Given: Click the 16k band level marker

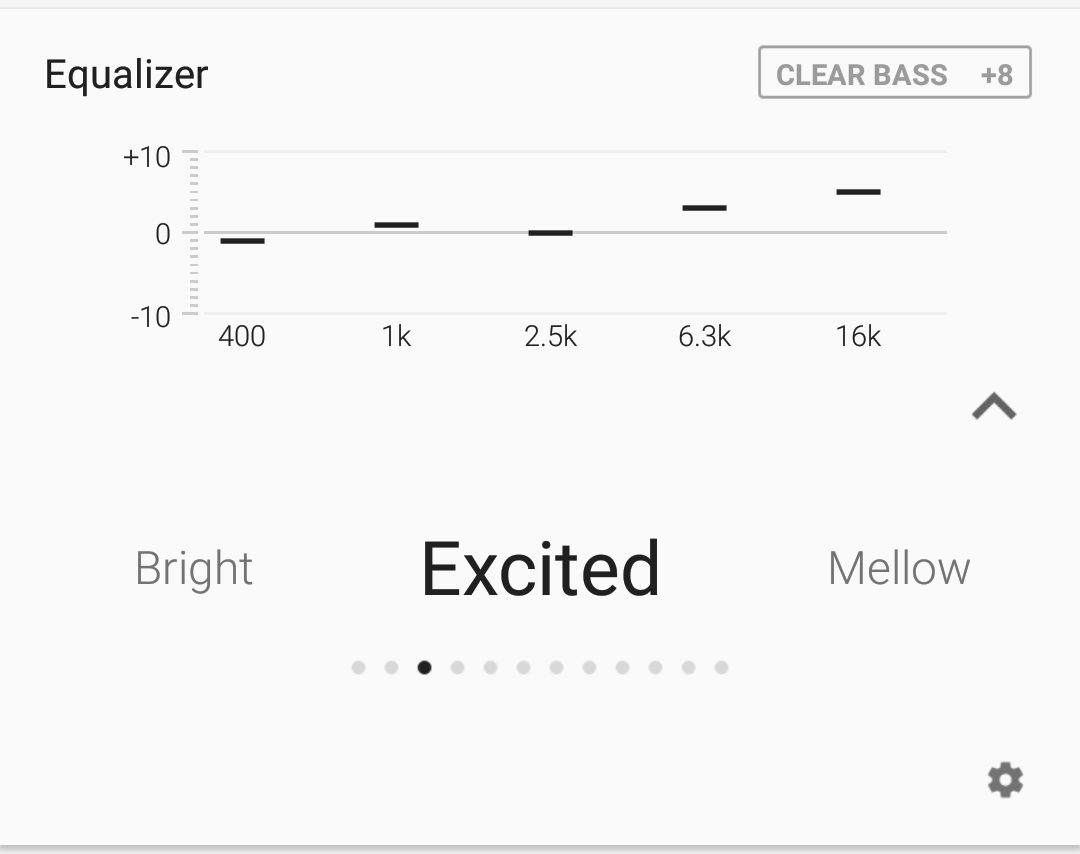Looking at the screenshot, I should point(858,191).
